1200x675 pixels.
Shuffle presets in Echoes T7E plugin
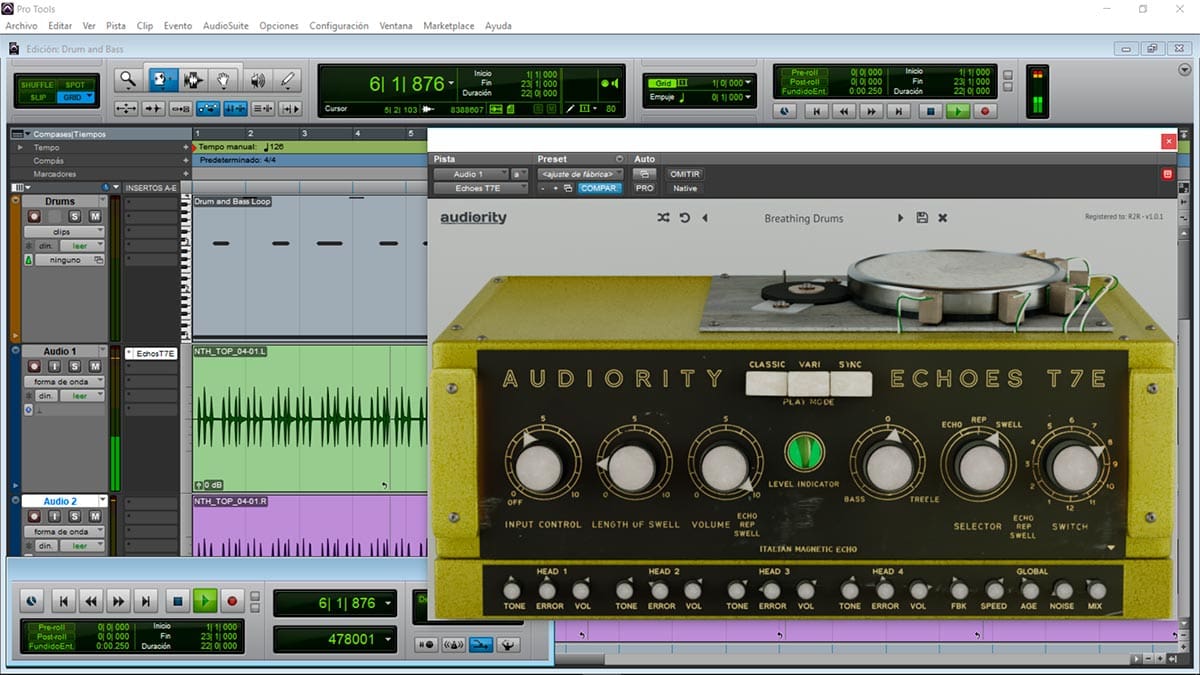(x=663, y=218)
